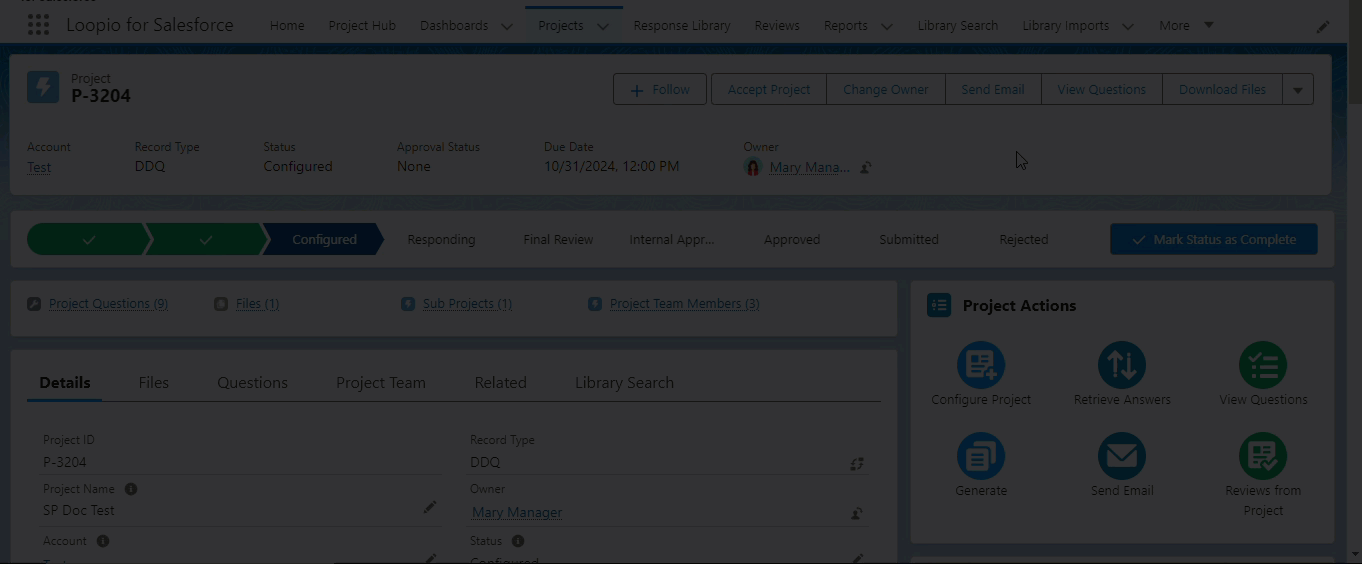
Task: Click the Sub Projects related list icon
Action: click(x=408, y=304)
